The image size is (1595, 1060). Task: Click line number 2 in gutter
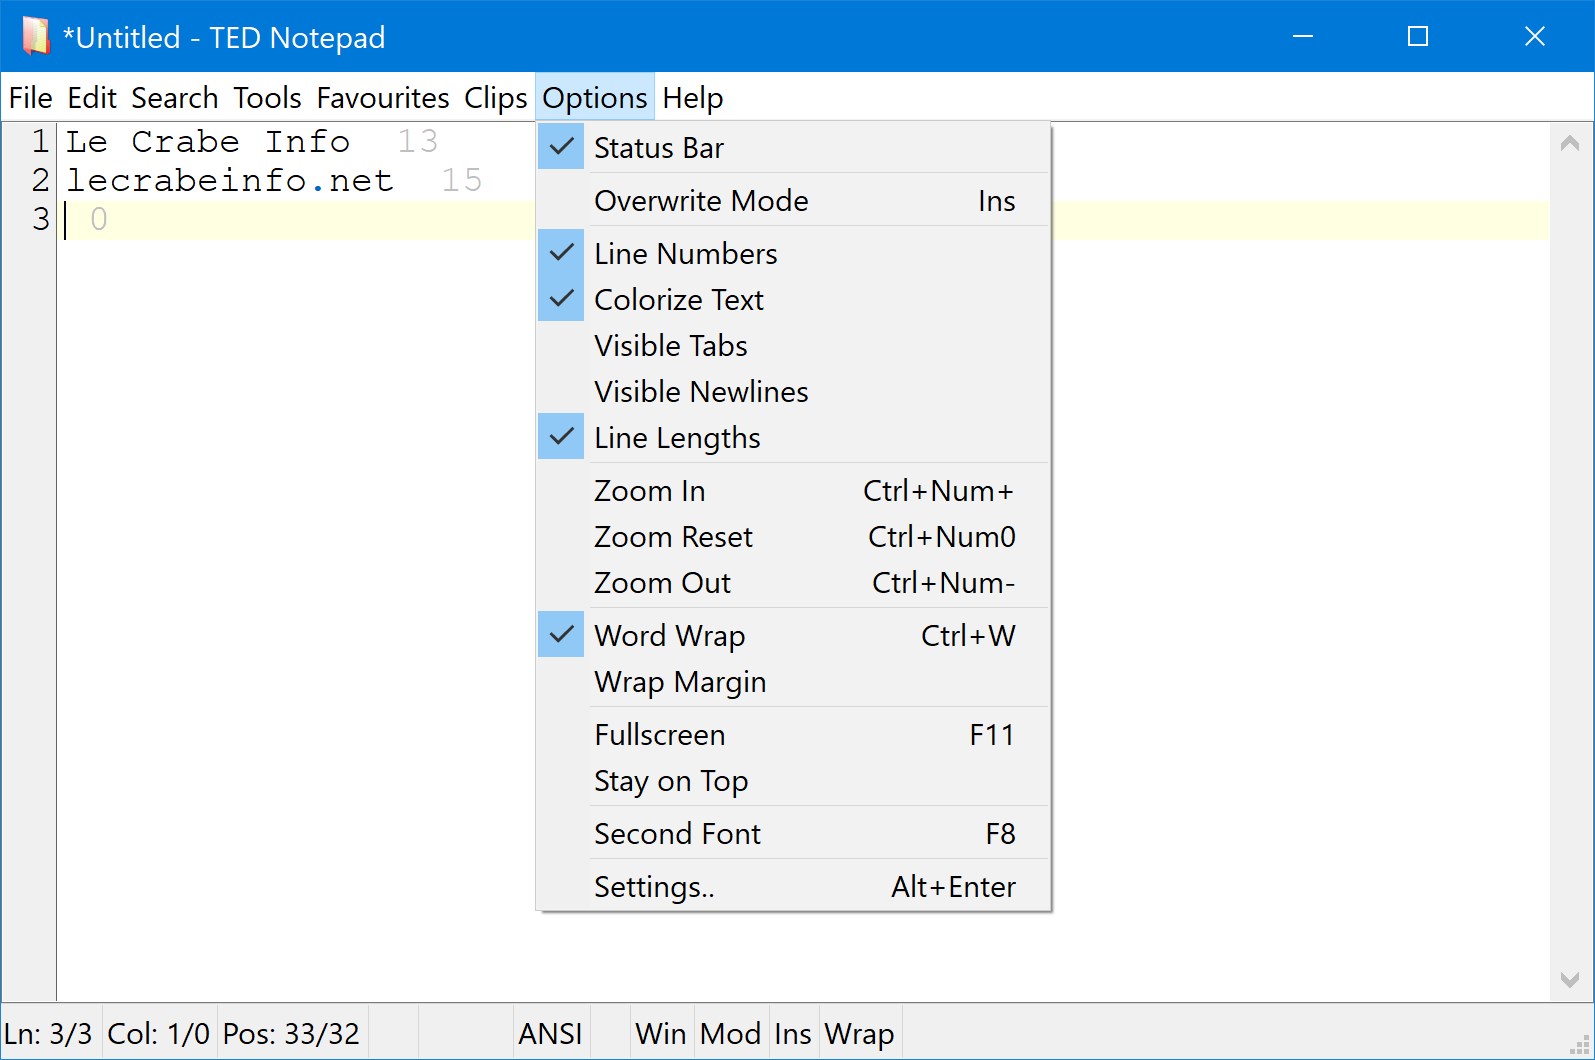point(40,181)
